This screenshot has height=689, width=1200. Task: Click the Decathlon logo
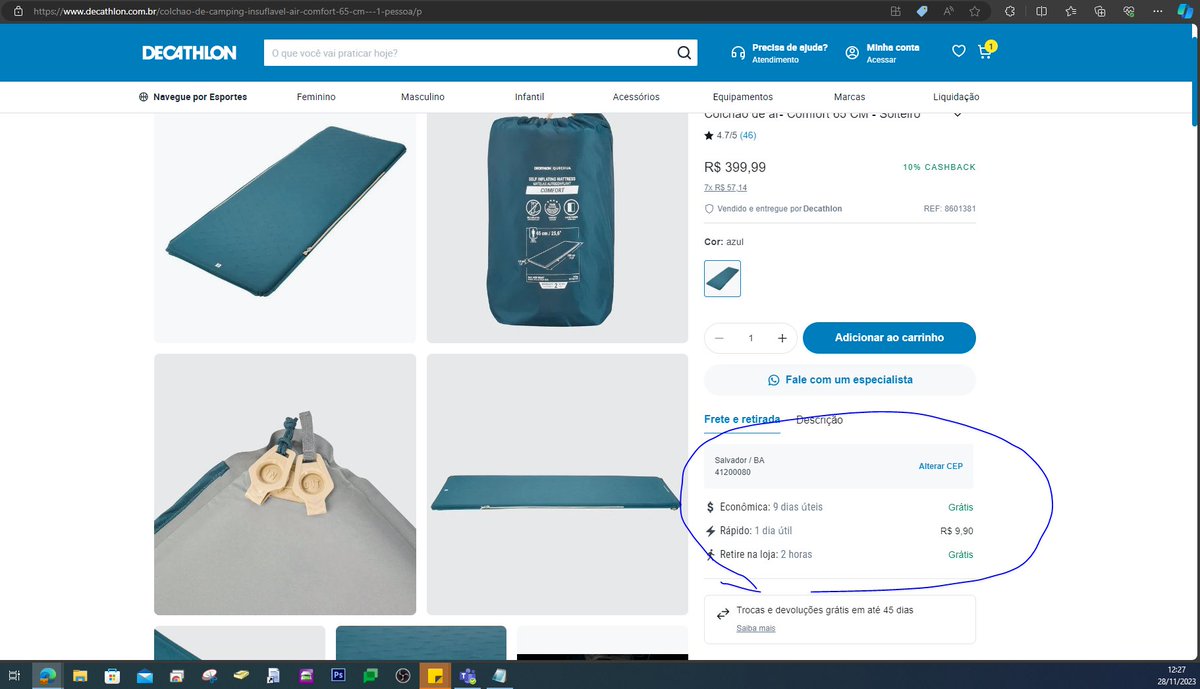pos(189,52)
